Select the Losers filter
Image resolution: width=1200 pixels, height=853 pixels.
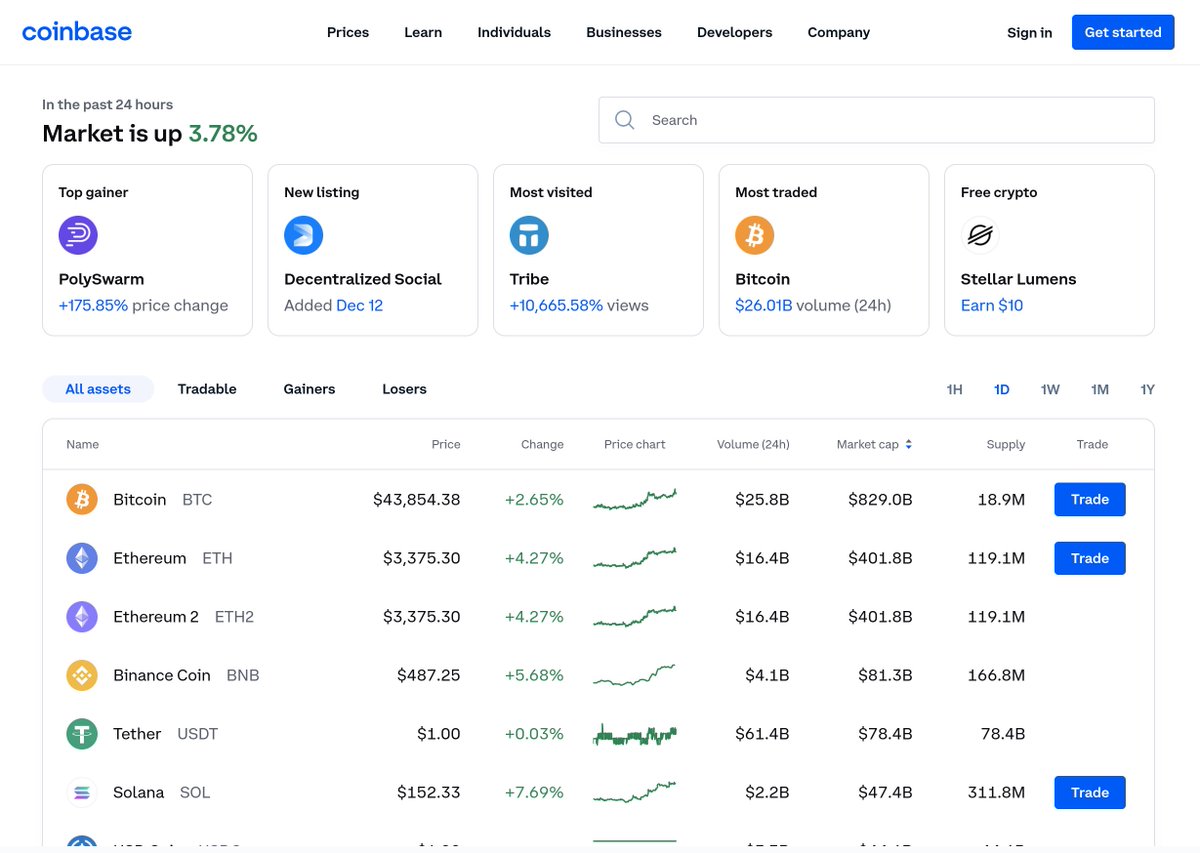(404, 388)
